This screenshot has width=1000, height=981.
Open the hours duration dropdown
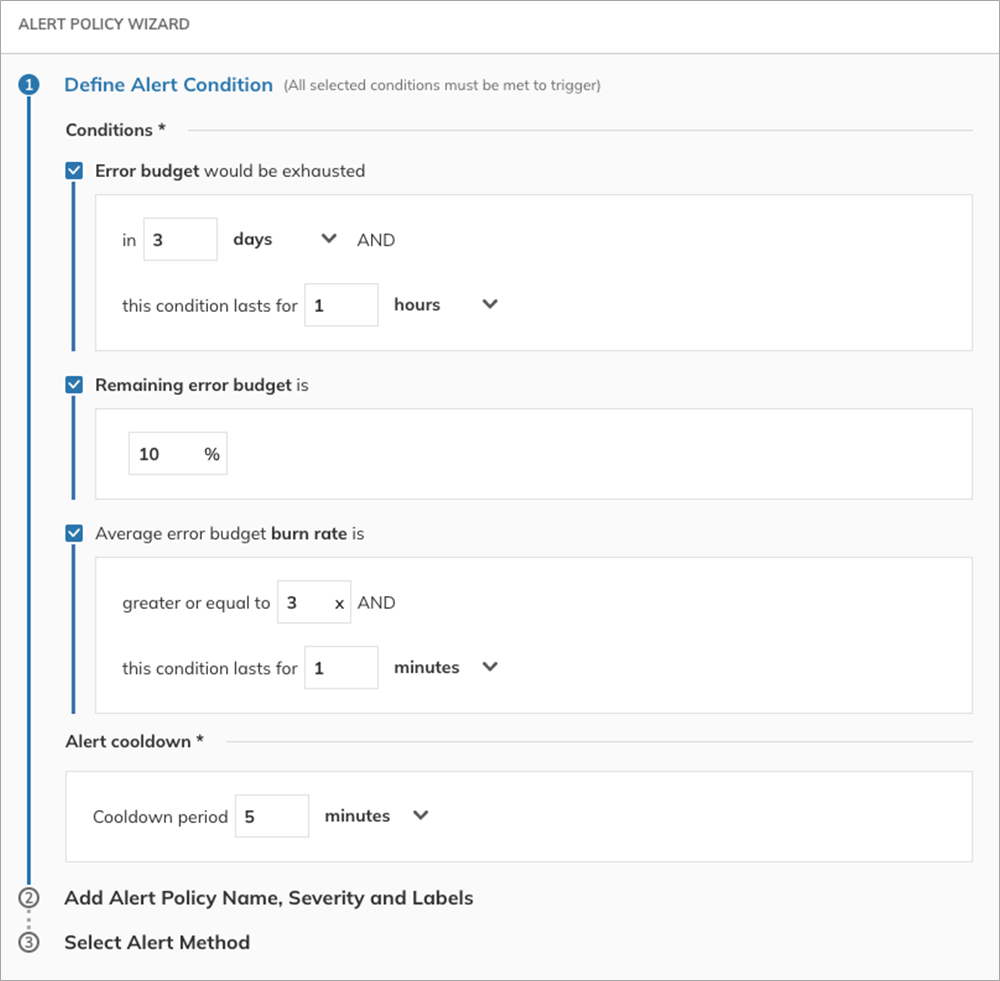(446, 305)
